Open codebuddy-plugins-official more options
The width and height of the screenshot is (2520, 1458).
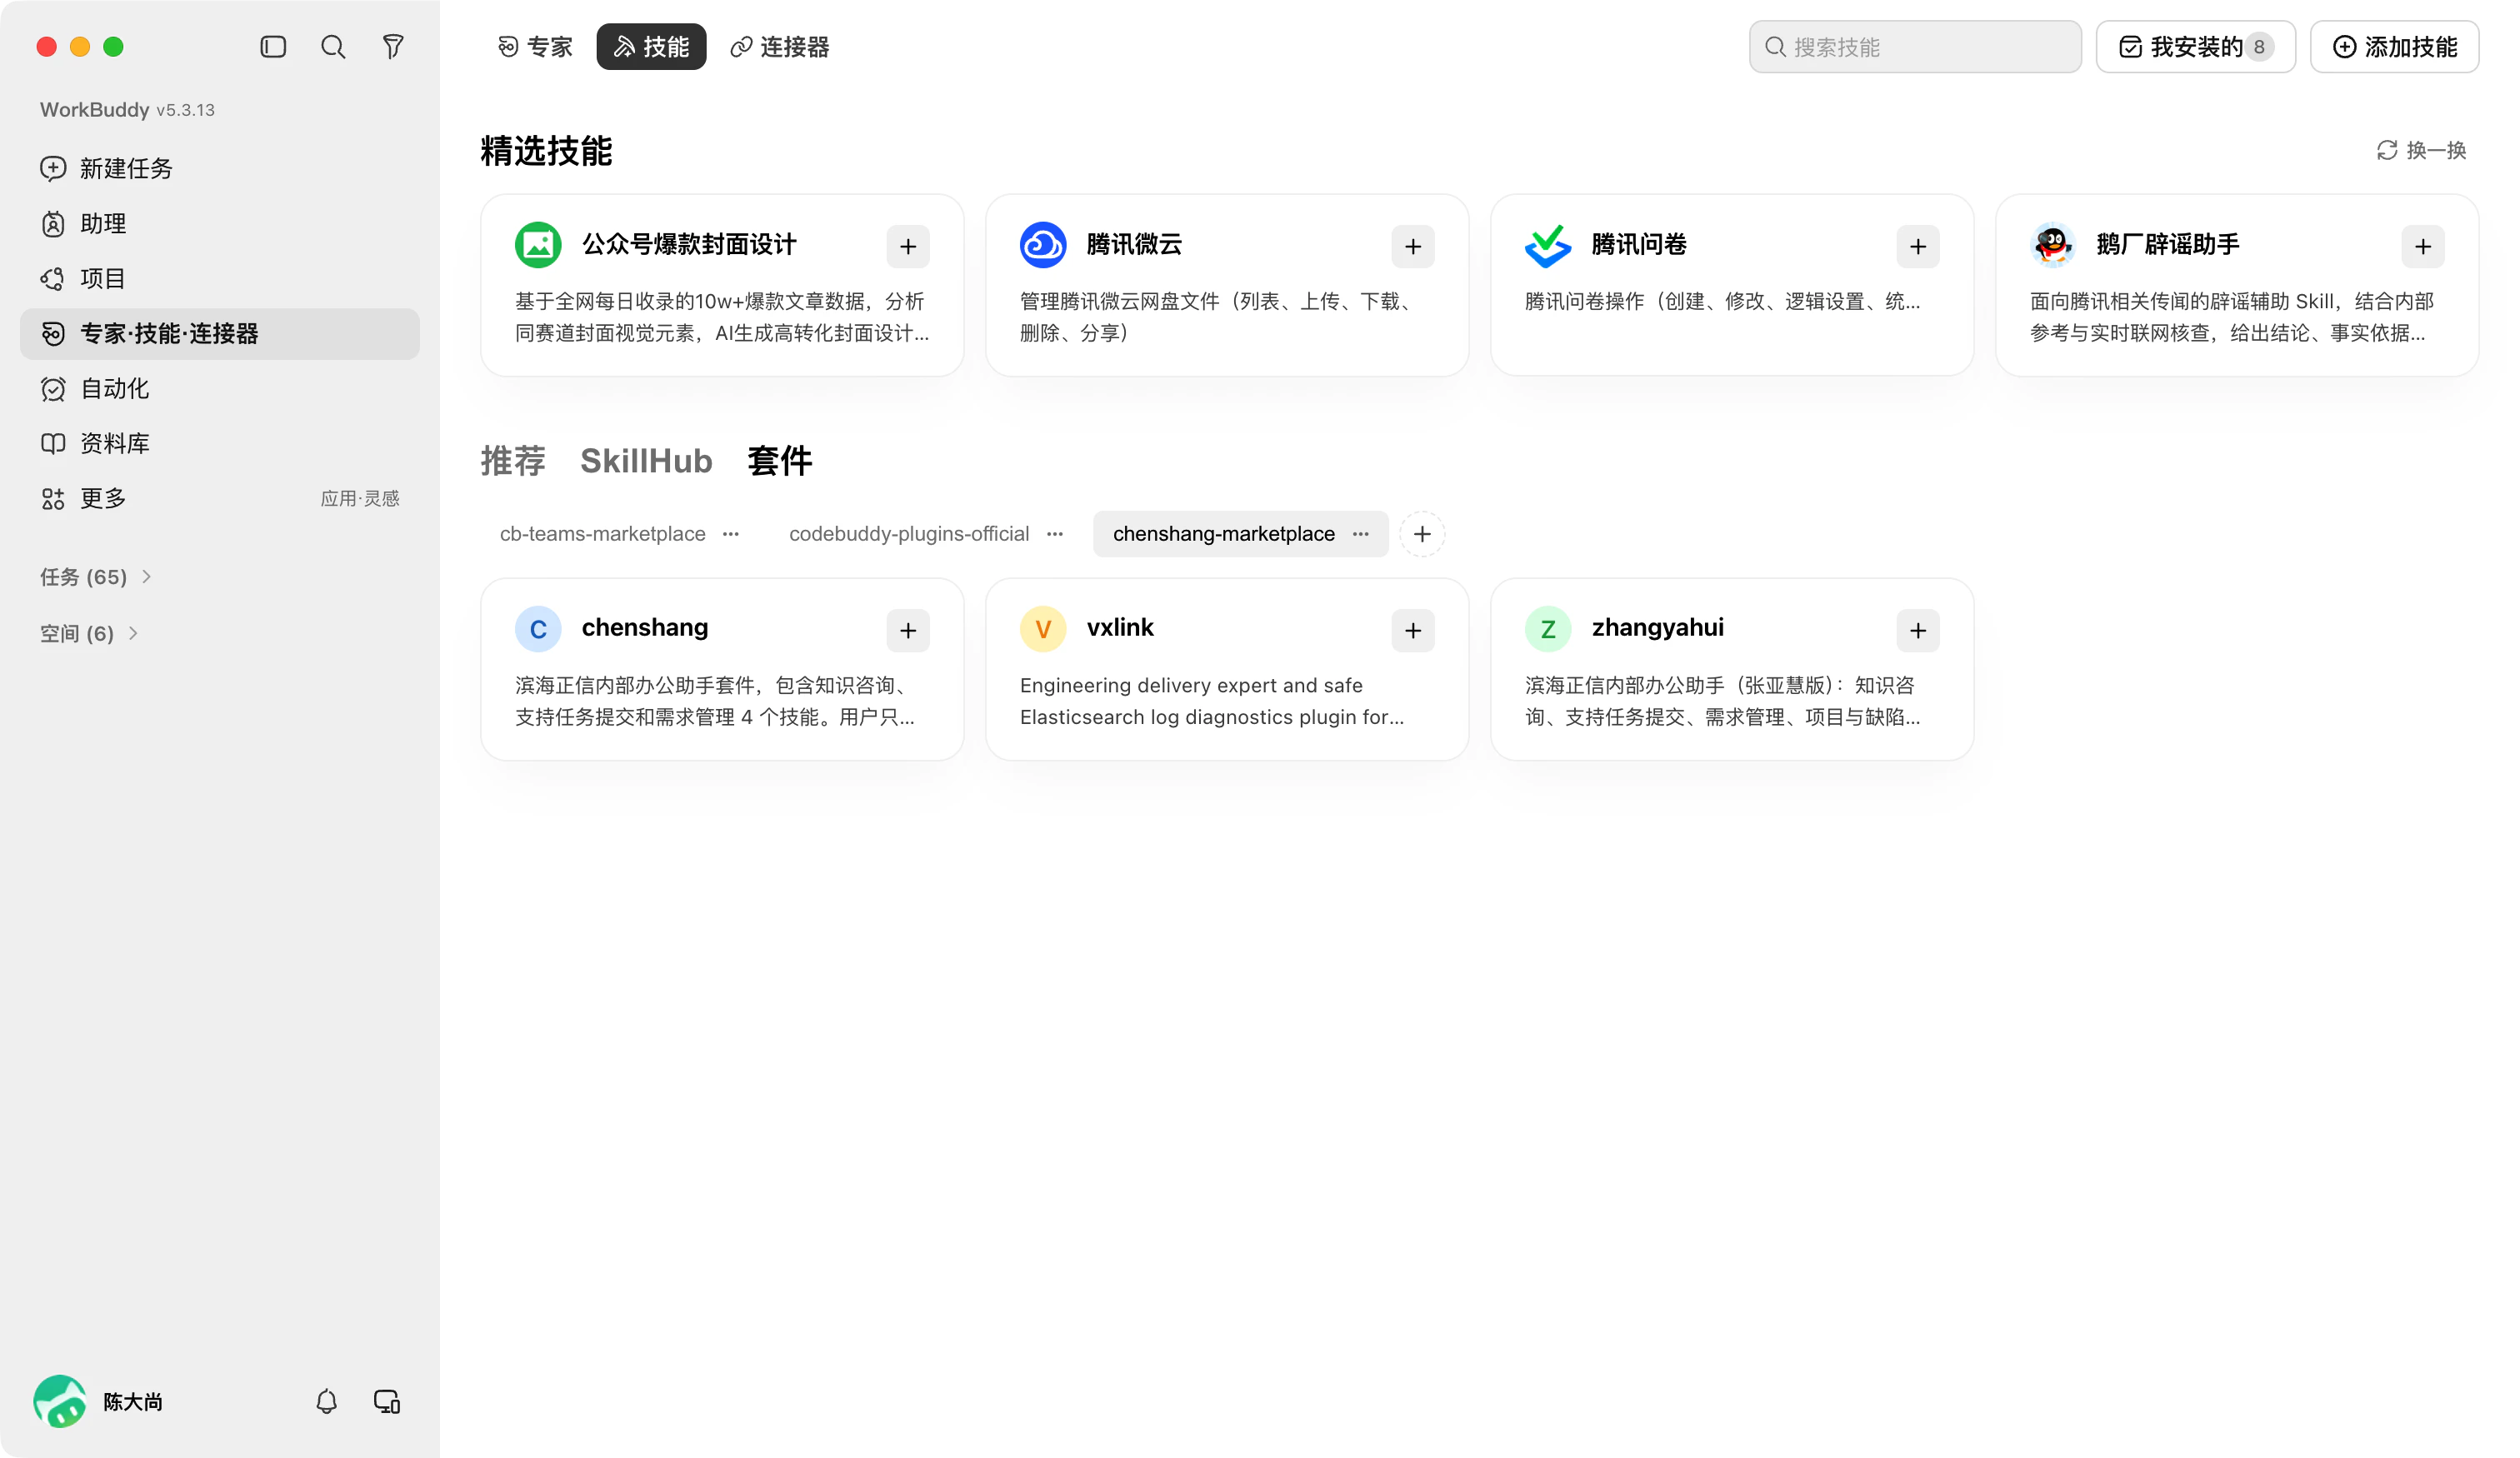pyautogui.click(x=1055, y=534)
